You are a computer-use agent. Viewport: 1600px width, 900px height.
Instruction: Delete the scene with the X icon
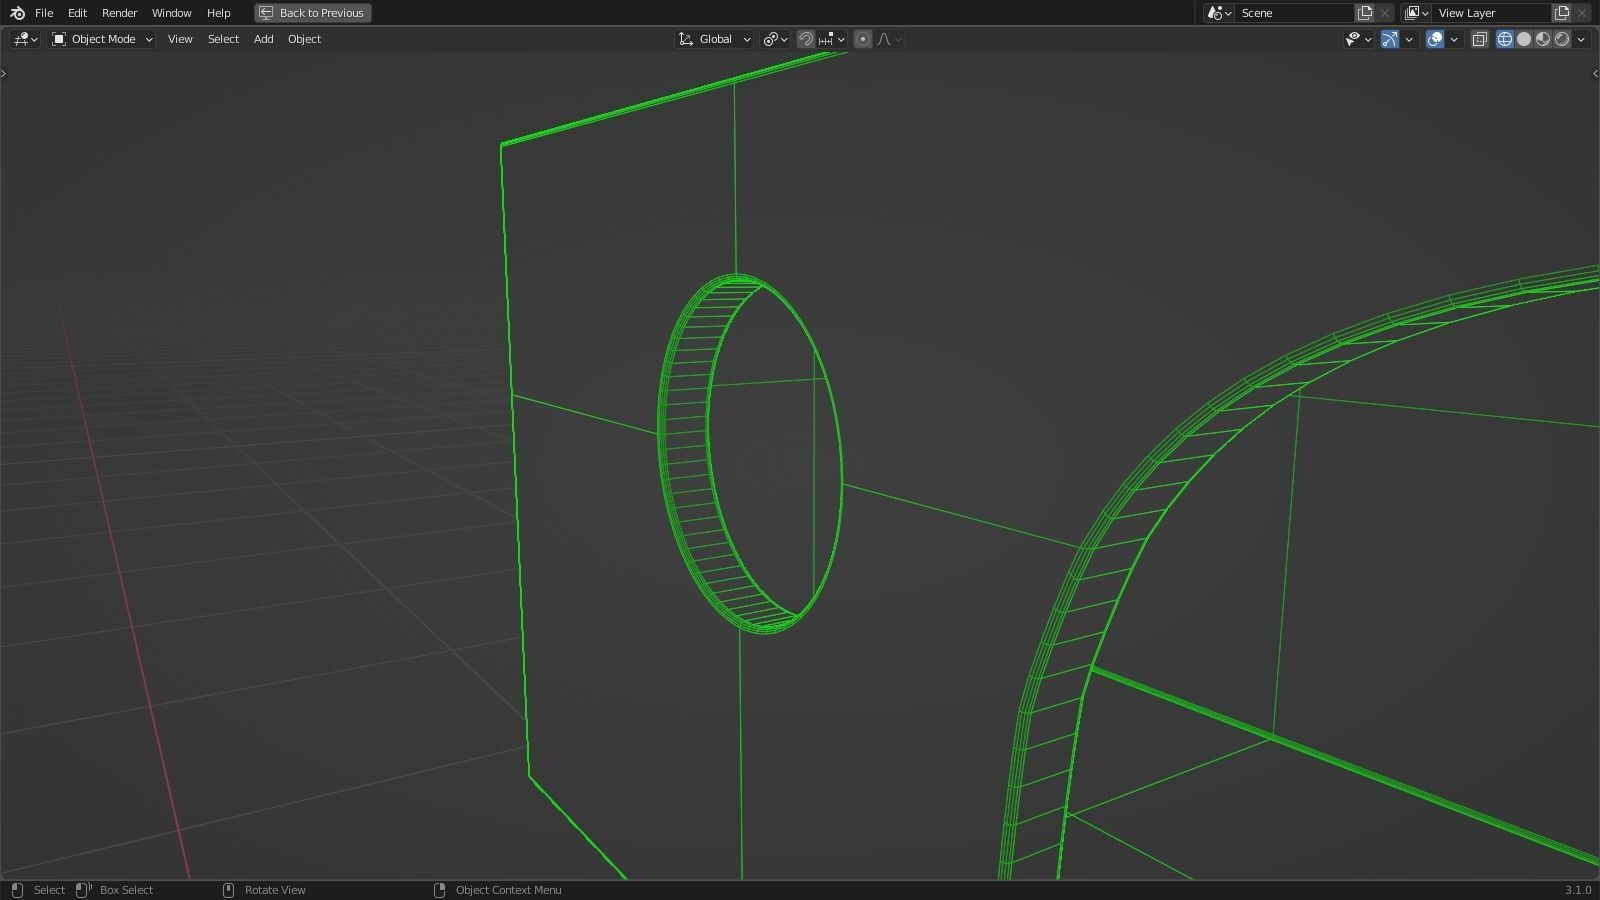1384,13
